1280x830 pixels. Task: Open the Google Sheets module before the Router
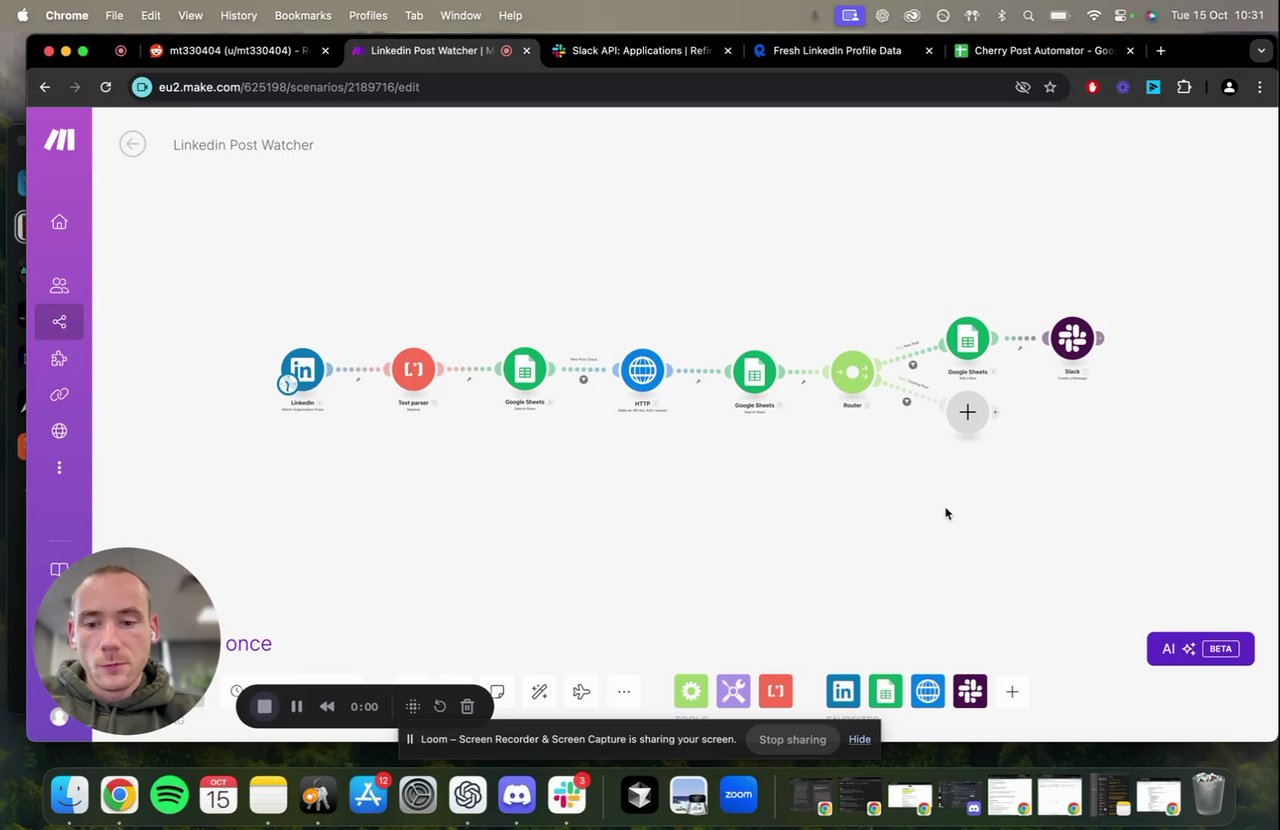click(754, 372)
